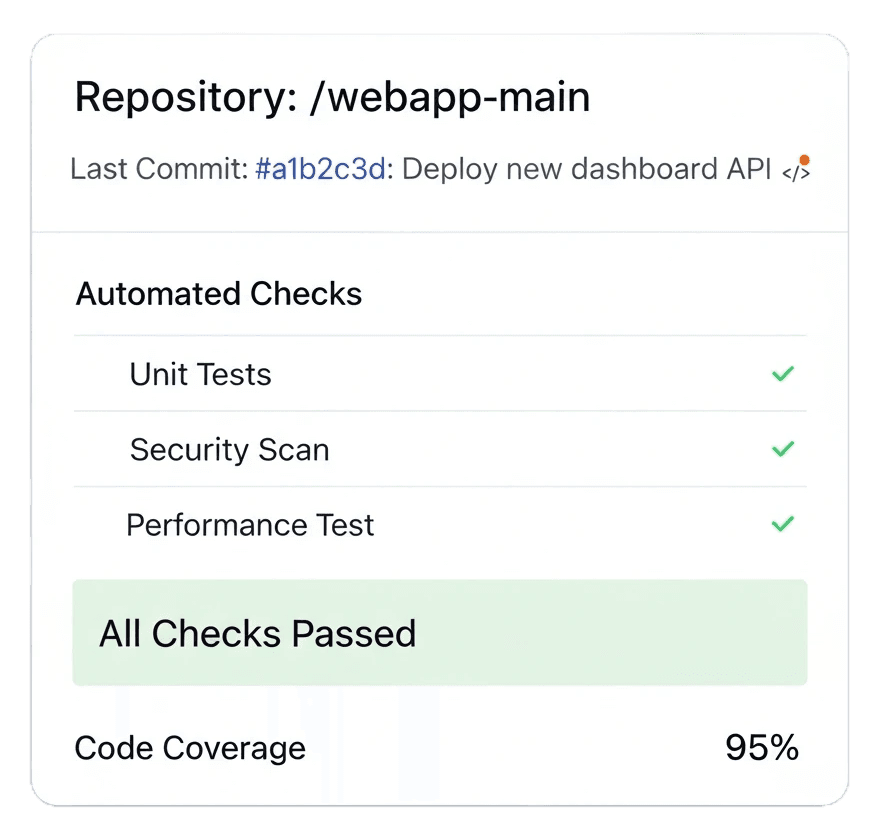Viewport: 893px width, 830px height.
Task: Click the Automated Checks section heading
Action: [x=219, y=294]
